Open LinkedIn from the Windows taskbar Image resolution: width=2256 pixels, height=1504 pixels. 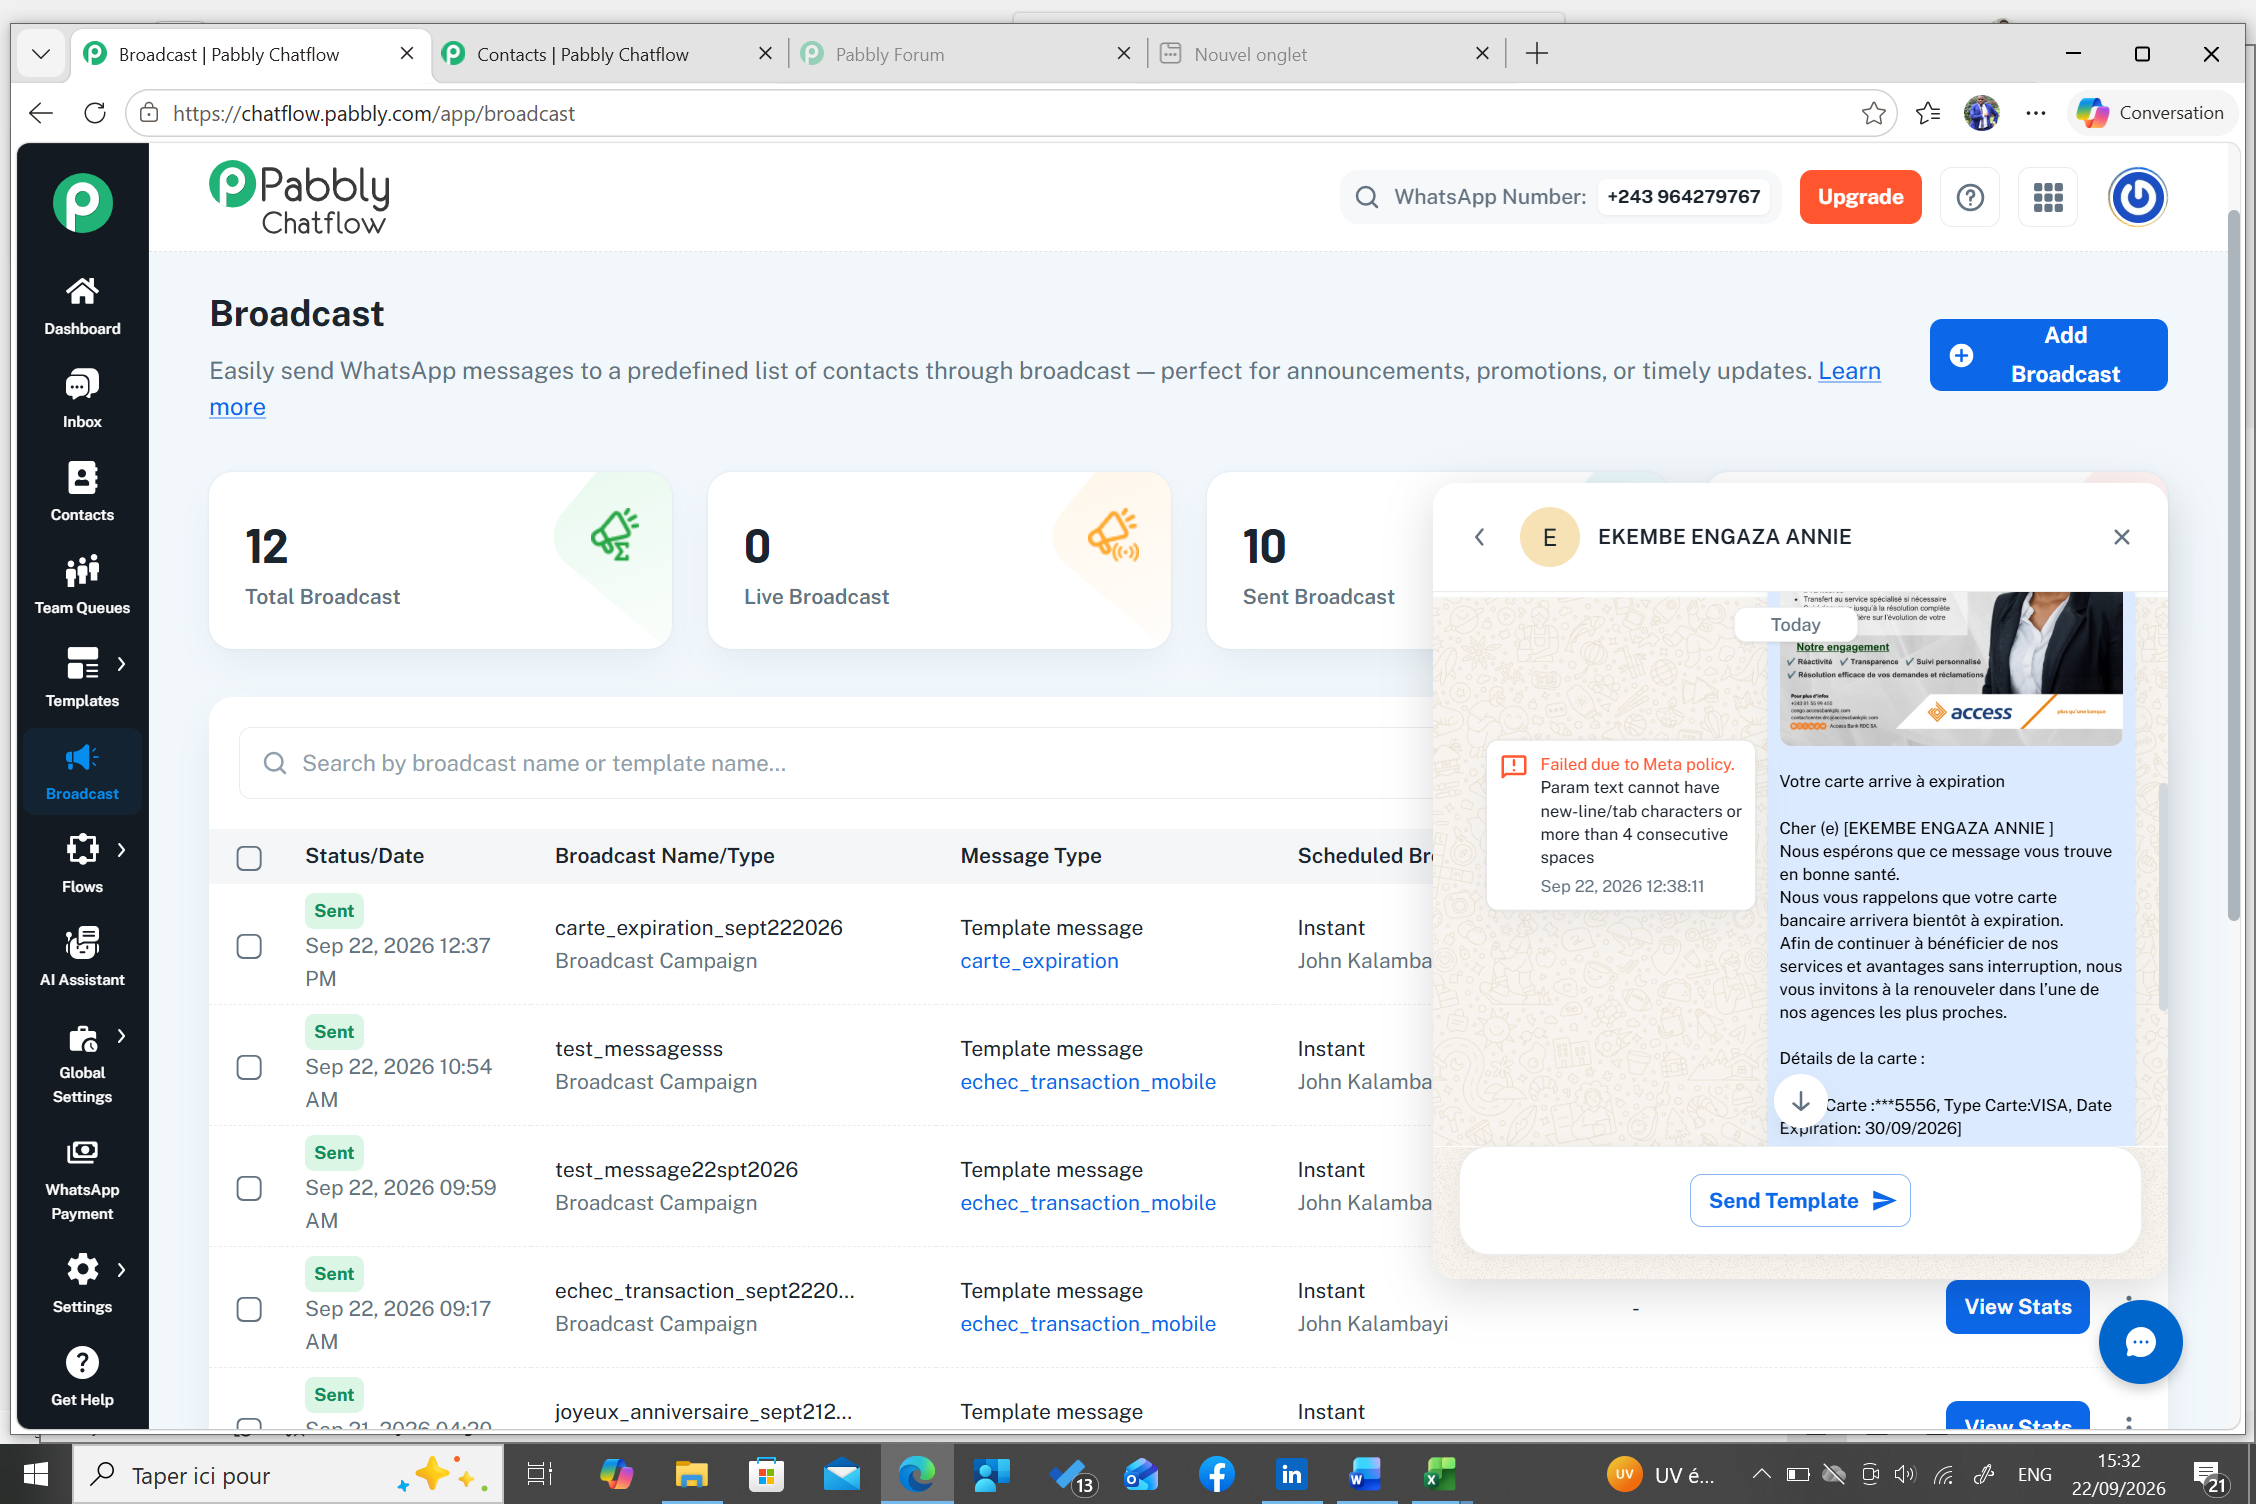(x=1291, y=1474)
